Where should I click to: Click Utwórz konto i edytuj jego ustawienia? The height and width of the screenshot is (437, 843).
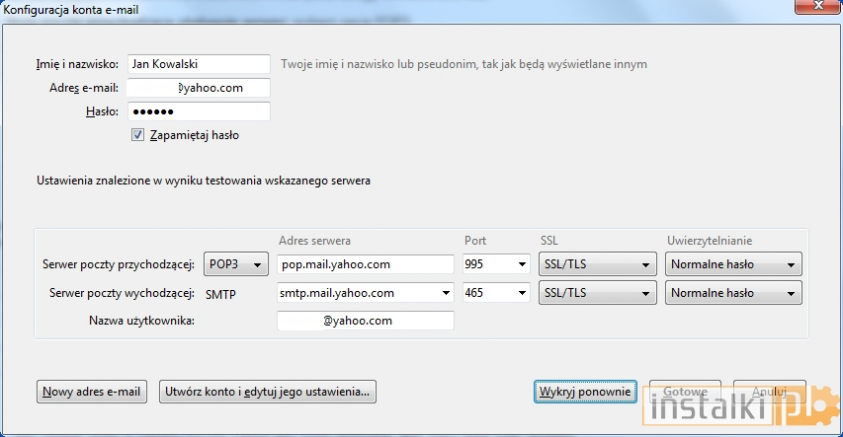click(x=267, y=392)
